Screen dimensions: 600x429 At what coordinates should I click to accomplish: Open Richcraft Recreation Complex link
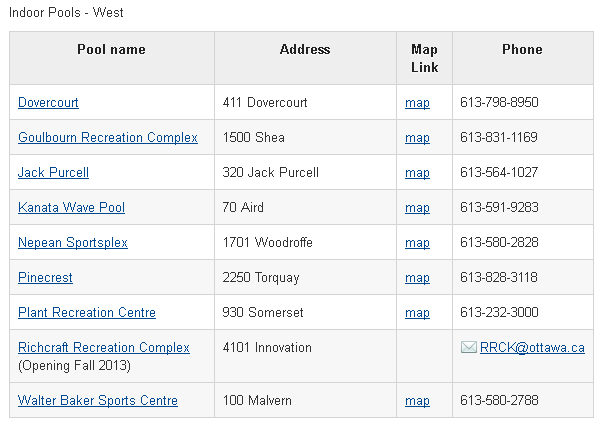(x=104, y=348)
